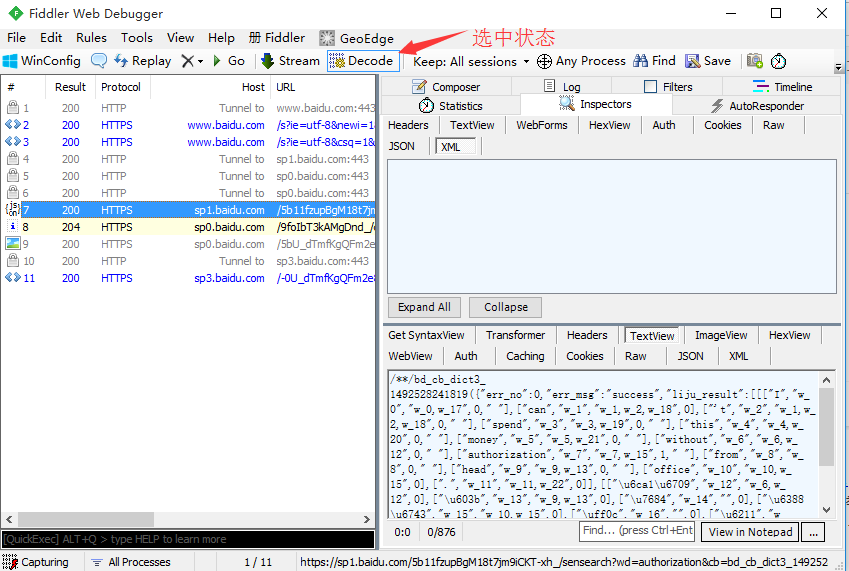Select the Inspectors tab
This screenshot has width=849, height=571.
click(x=596, y=104)
